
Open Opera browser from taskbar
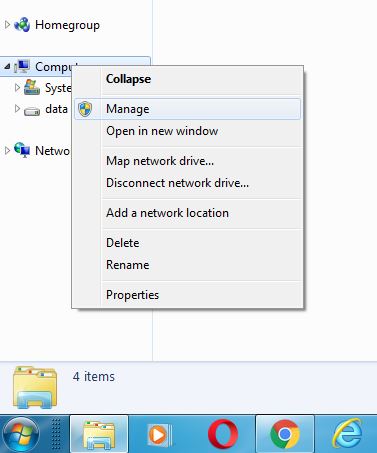(x=223, y=435)
